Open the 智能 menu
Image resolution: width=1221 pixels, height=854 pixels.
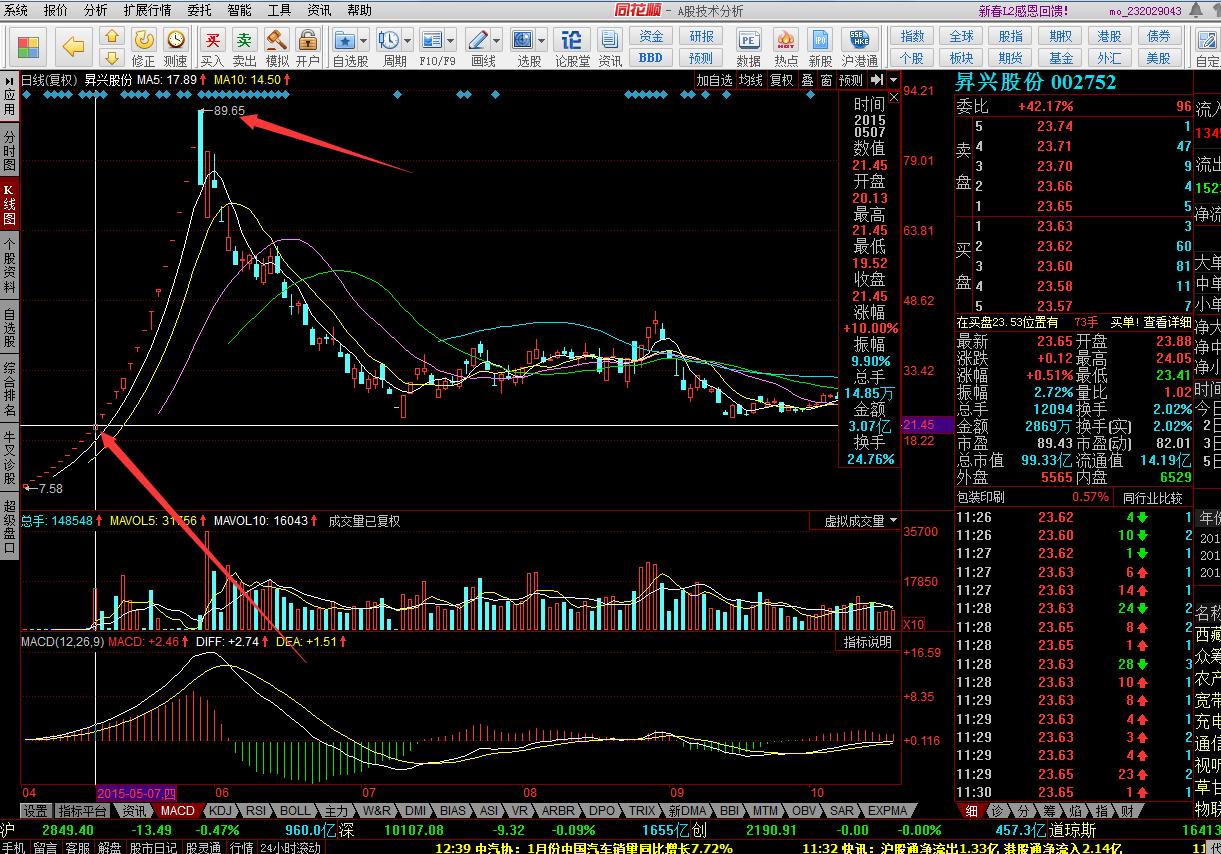click(239, 10)
